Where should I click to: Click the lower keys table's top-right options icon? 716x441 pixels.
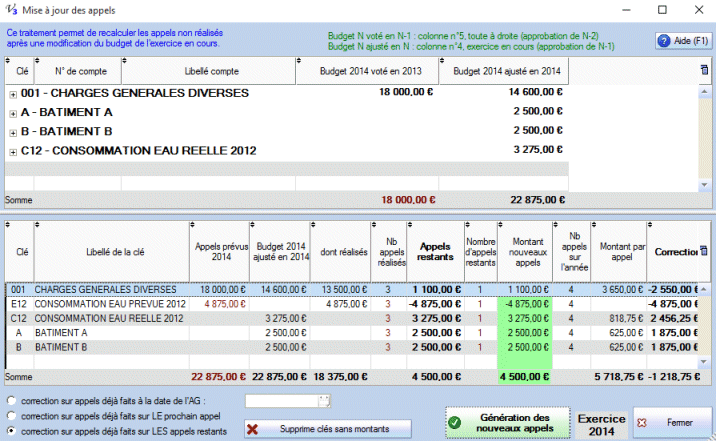point(703,252)
